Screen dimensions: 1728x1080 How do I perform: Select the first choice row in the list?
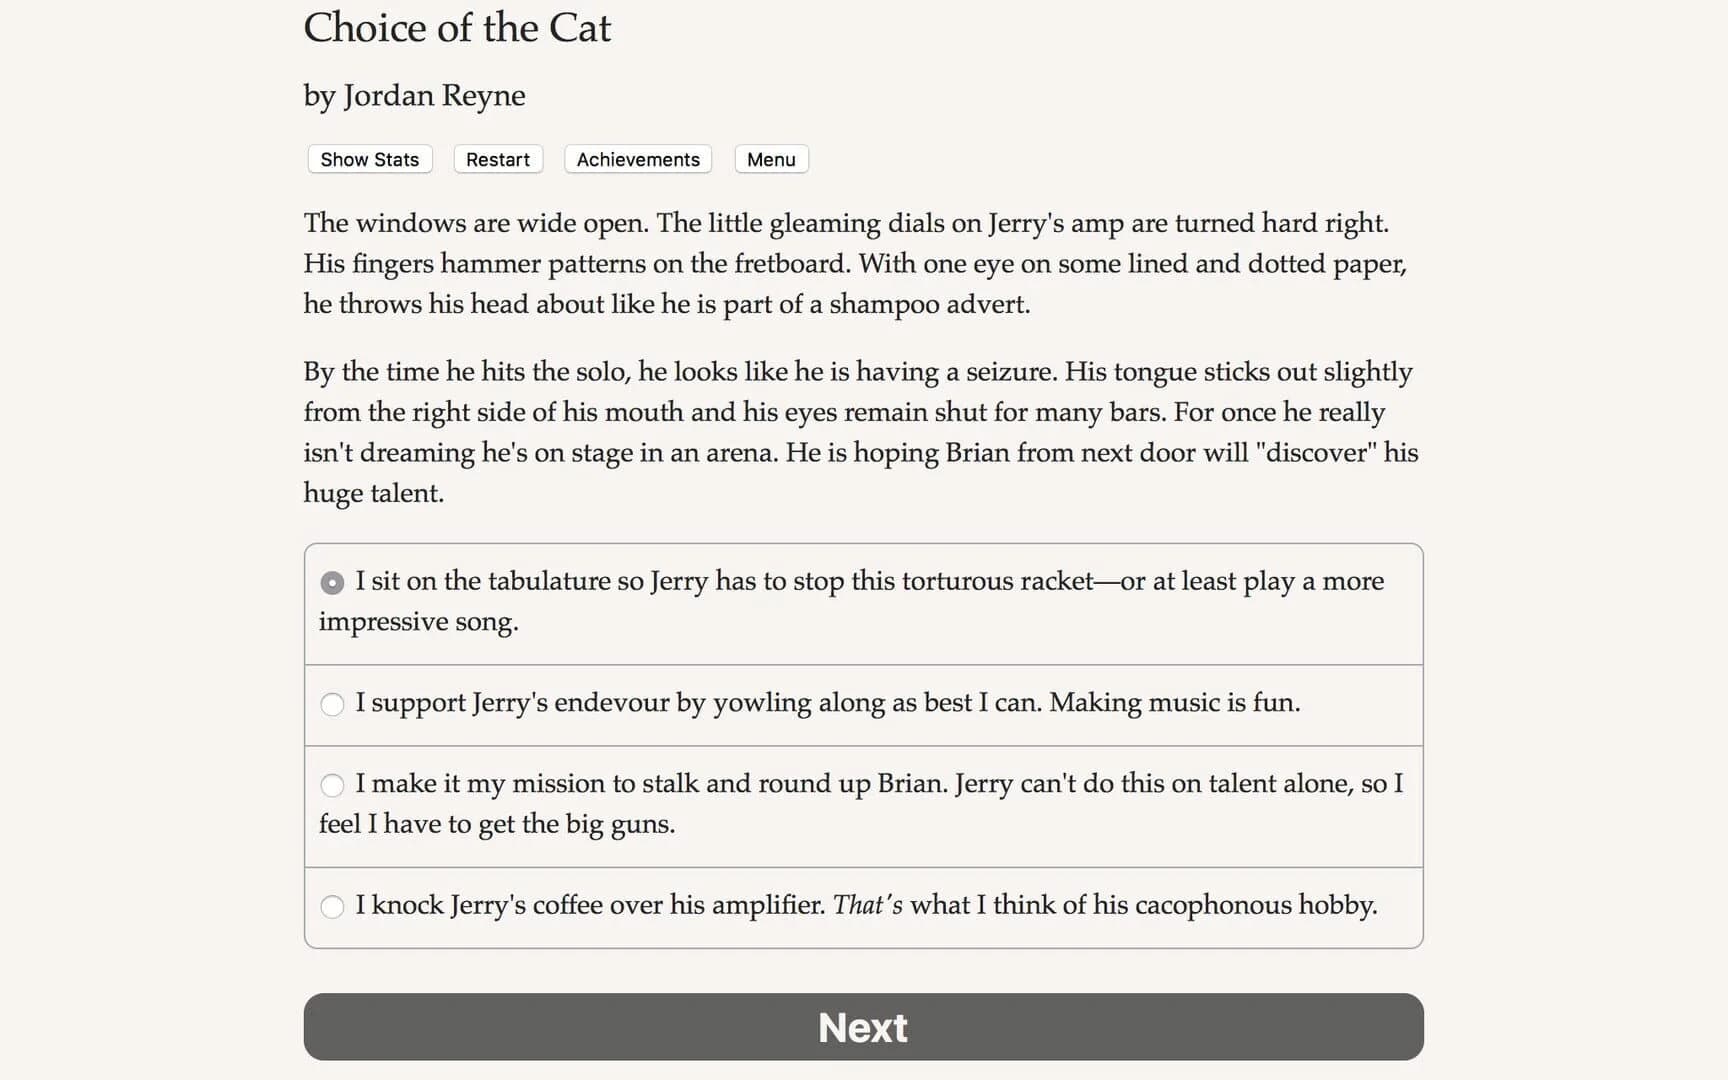860,601
